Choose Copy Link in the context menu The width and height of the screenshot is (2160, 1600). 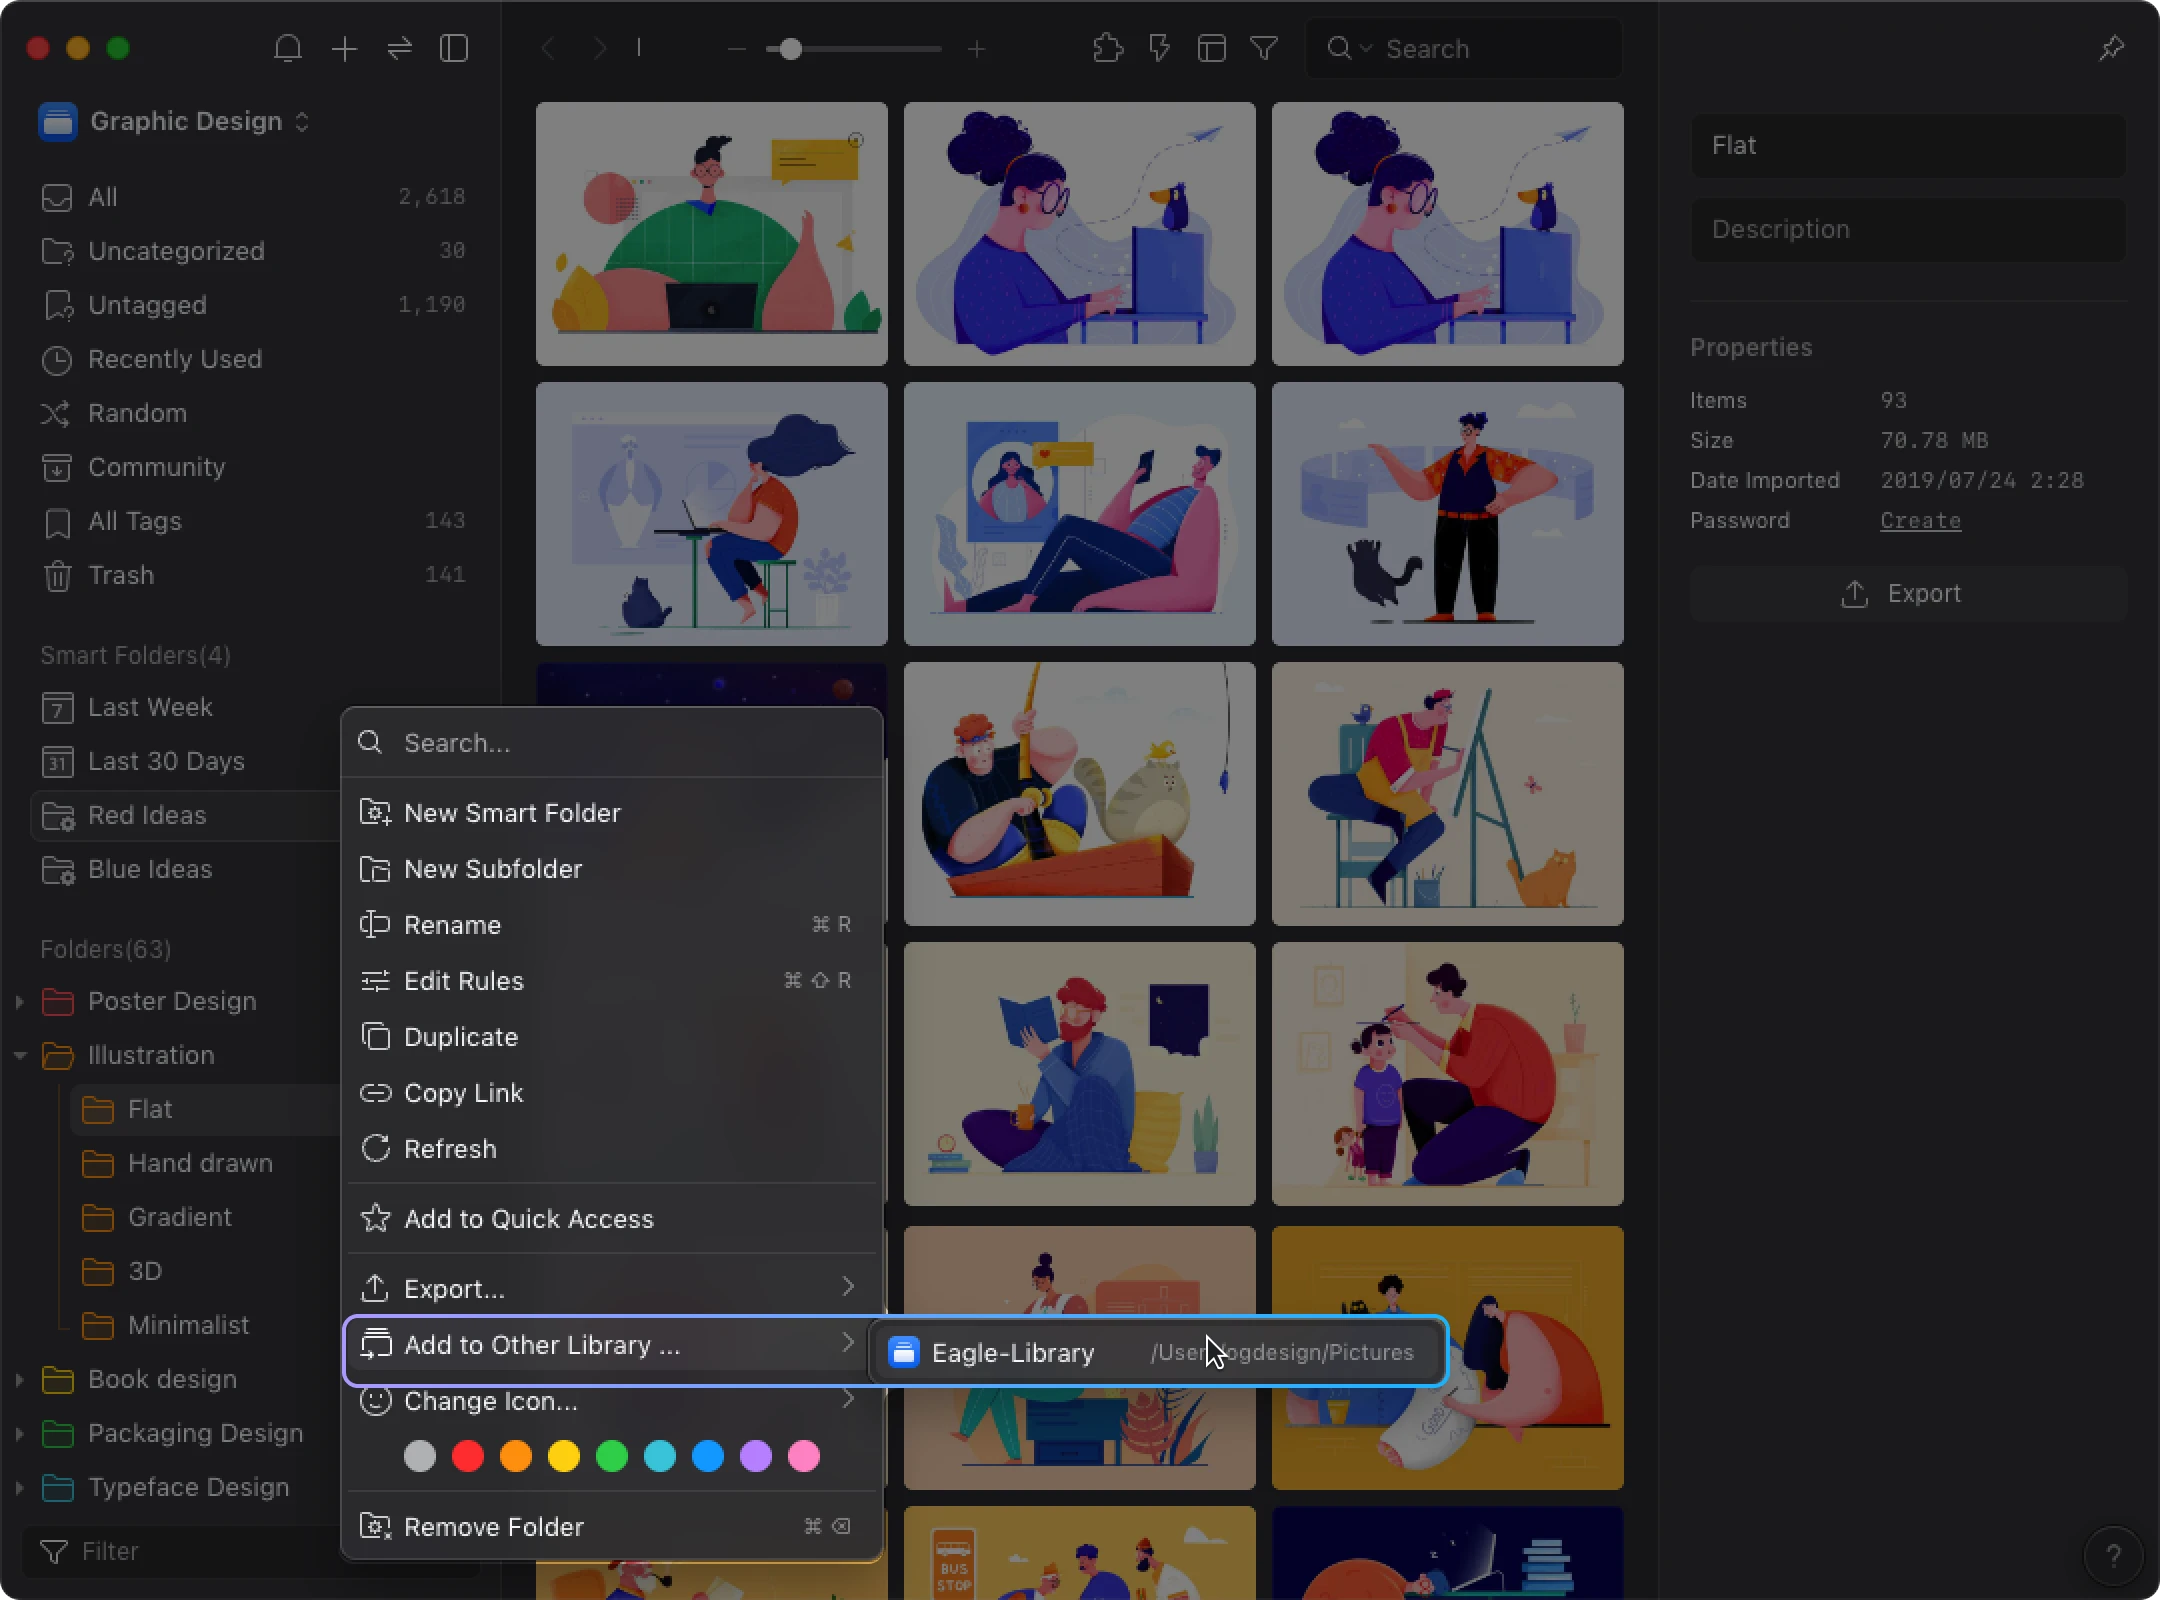612,1093
